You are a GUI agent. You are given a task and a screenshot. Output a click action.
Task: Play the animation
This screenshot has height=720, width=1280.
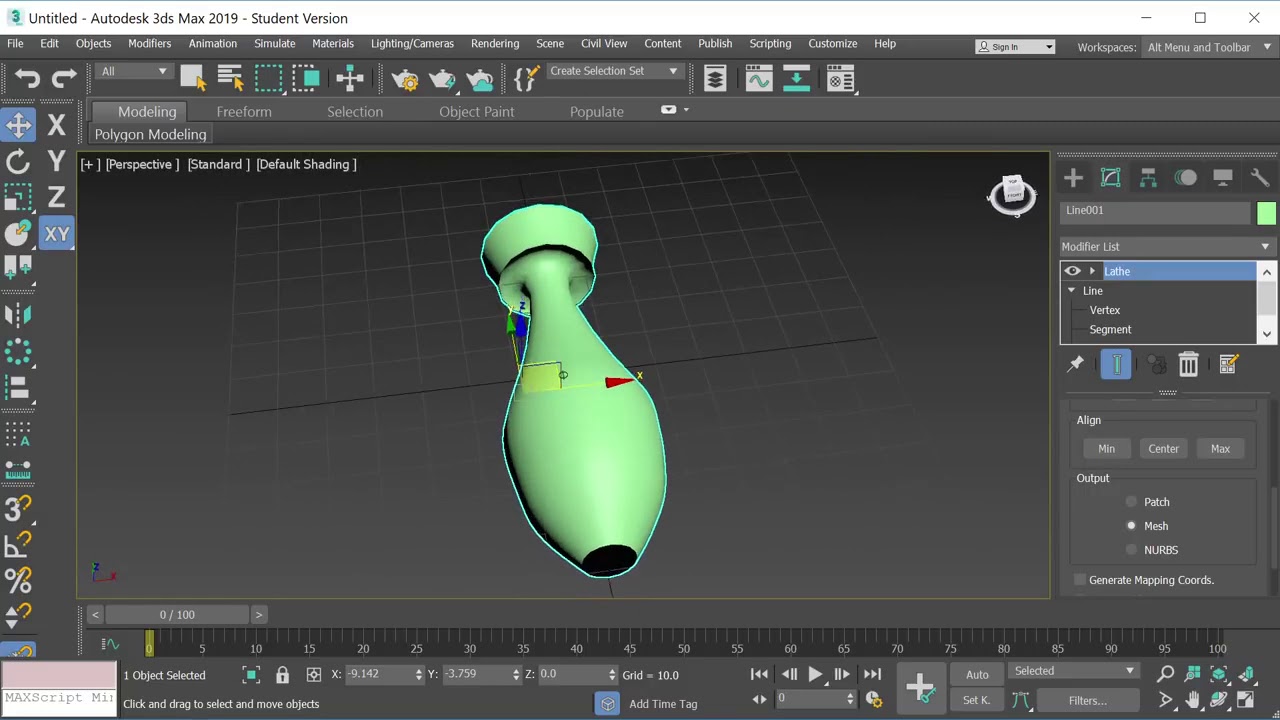815,675
